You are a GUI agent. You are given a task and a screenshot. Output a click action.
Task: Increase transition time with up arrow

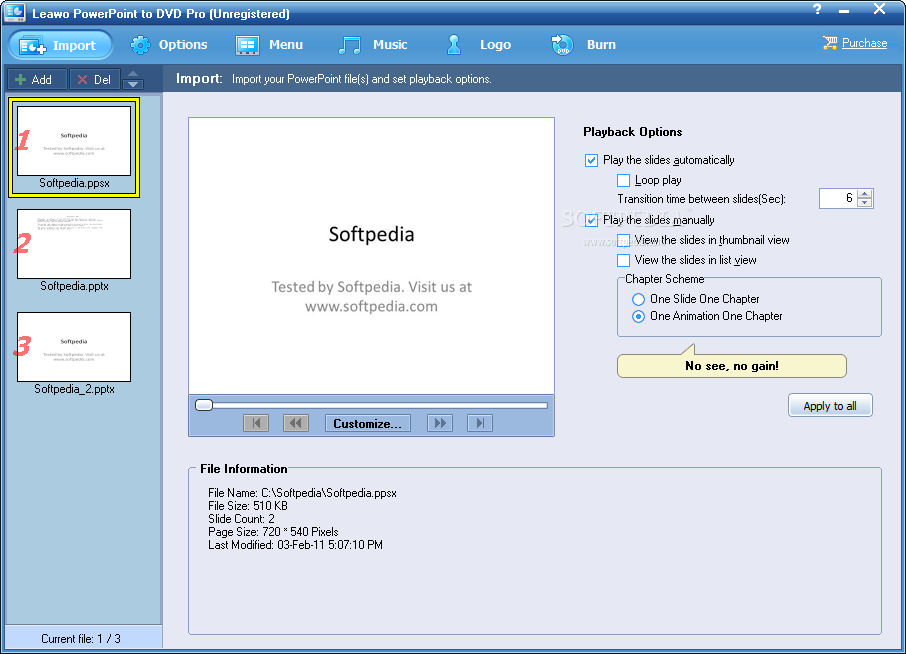[864, 194]
